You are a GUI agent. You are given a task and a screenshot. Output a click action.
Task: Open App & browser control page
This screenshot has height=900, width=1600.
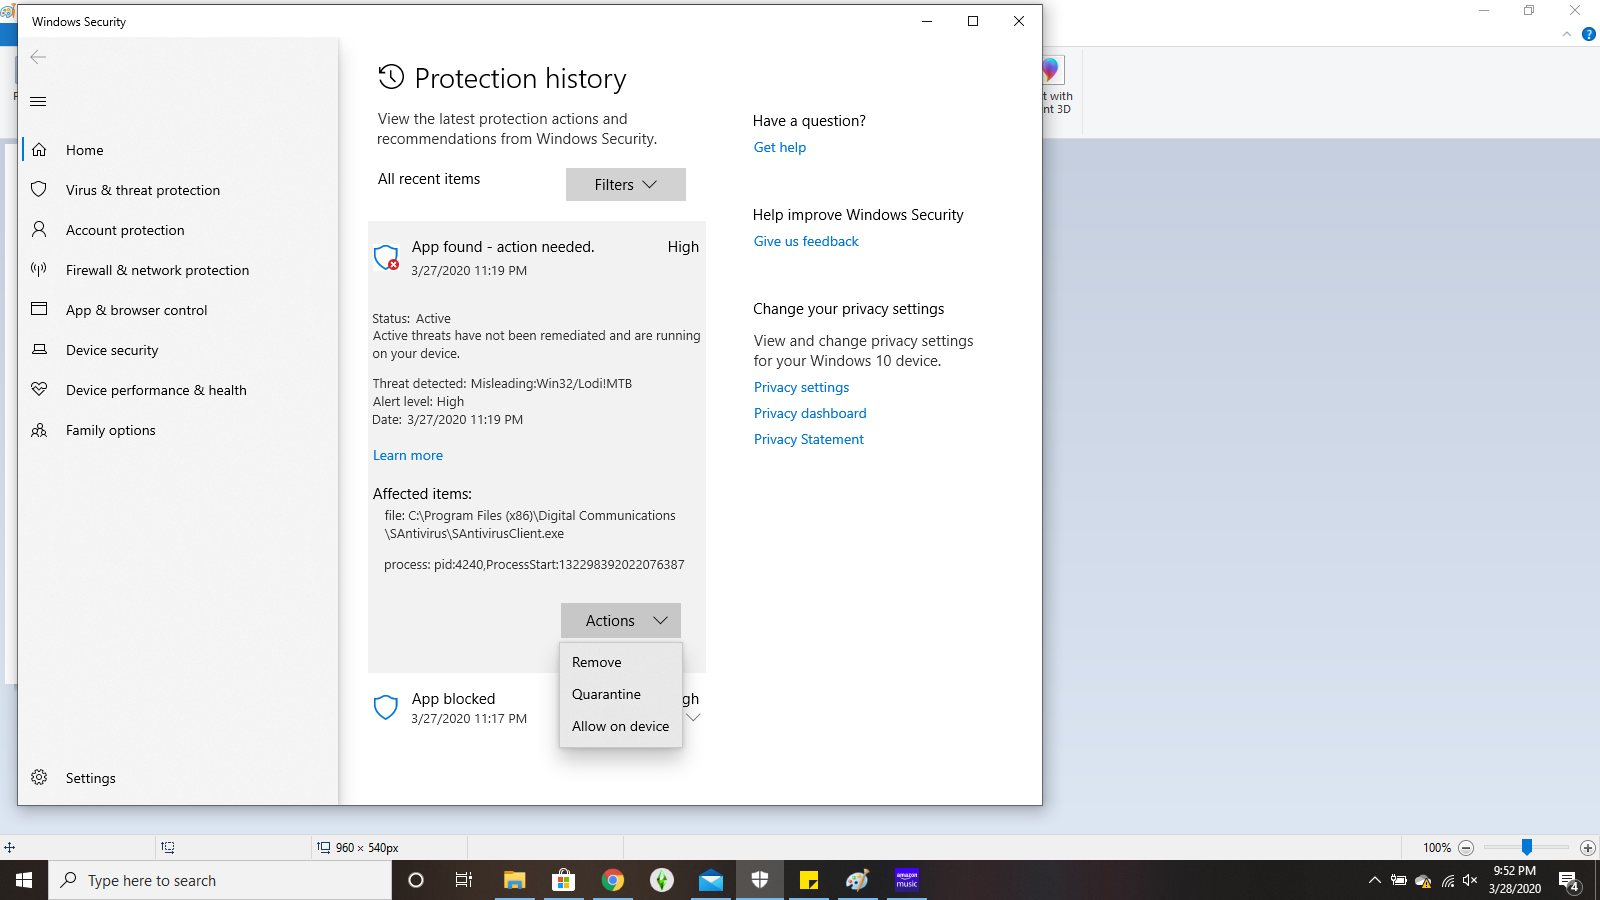178,310
